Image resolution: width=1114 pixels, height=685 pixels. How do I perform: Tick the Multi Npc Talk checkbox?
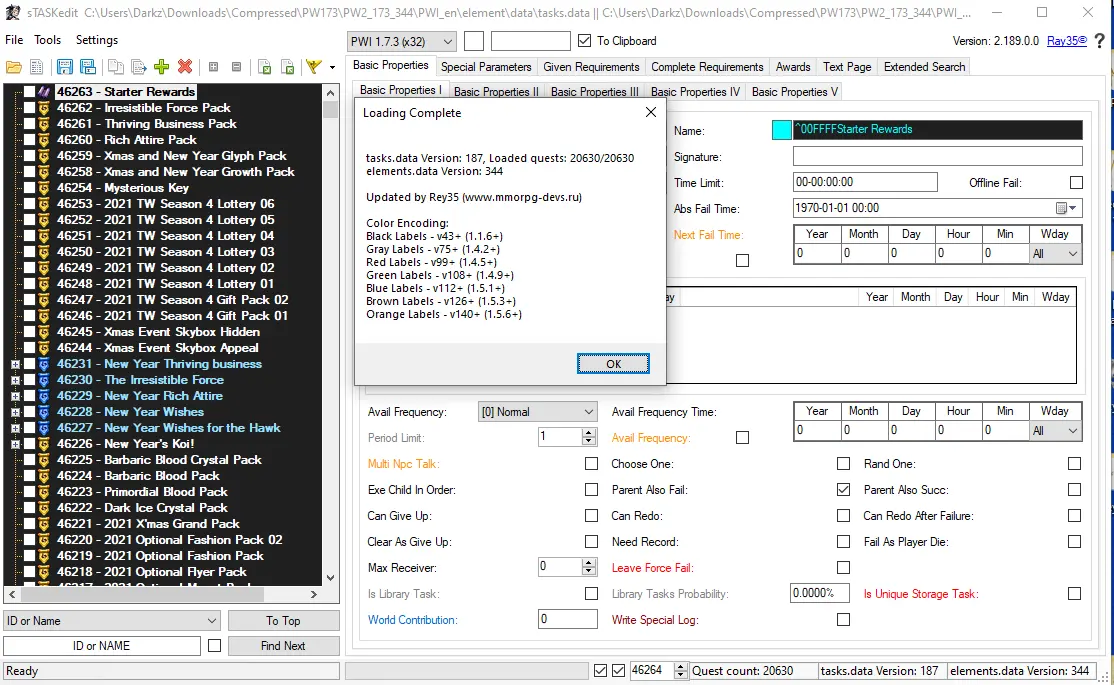point(591,463)
